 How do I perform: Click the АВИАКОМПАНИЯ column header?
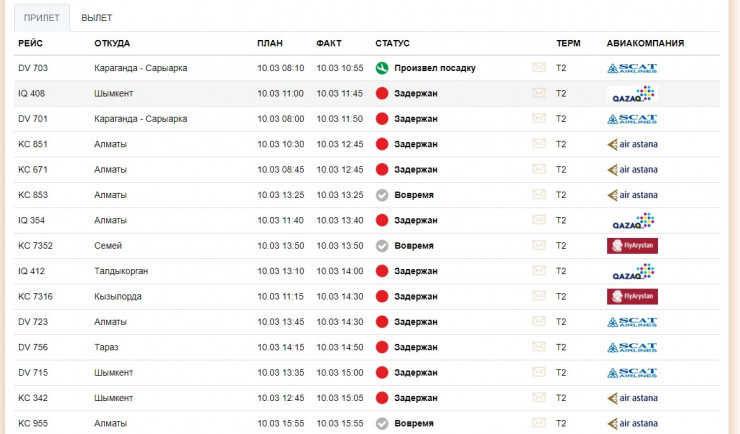pyautogui.click(x=645, y=43)
